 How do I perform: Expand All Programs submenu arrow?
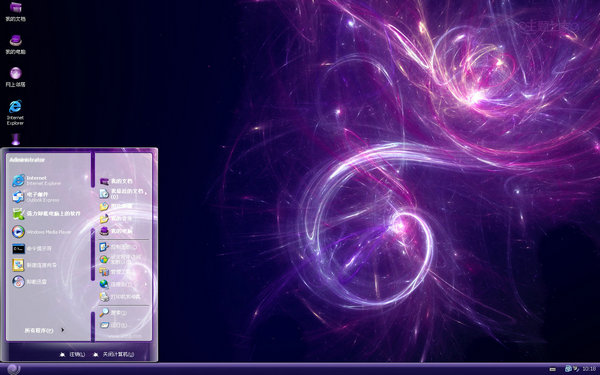[x=62, y=330]
